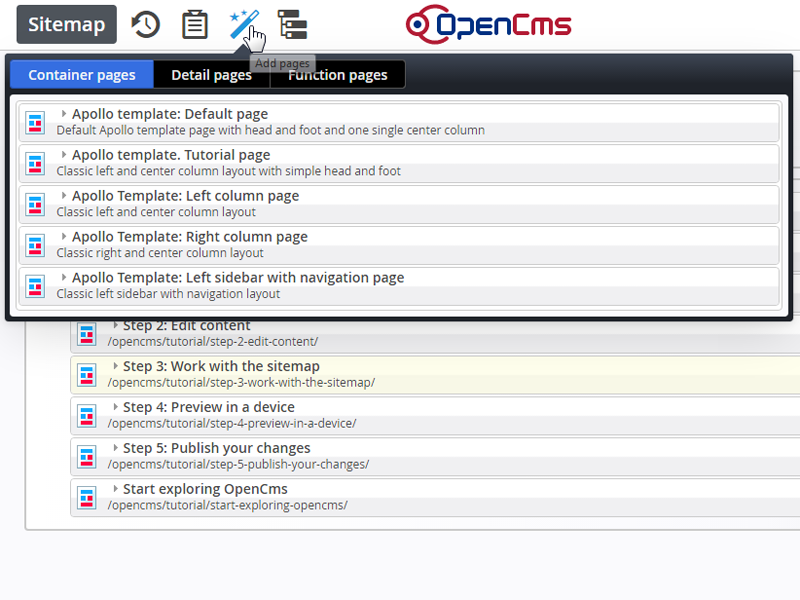Click page icon of Right column page
Viewport: 800px width, 600px height.
point(35,245)
